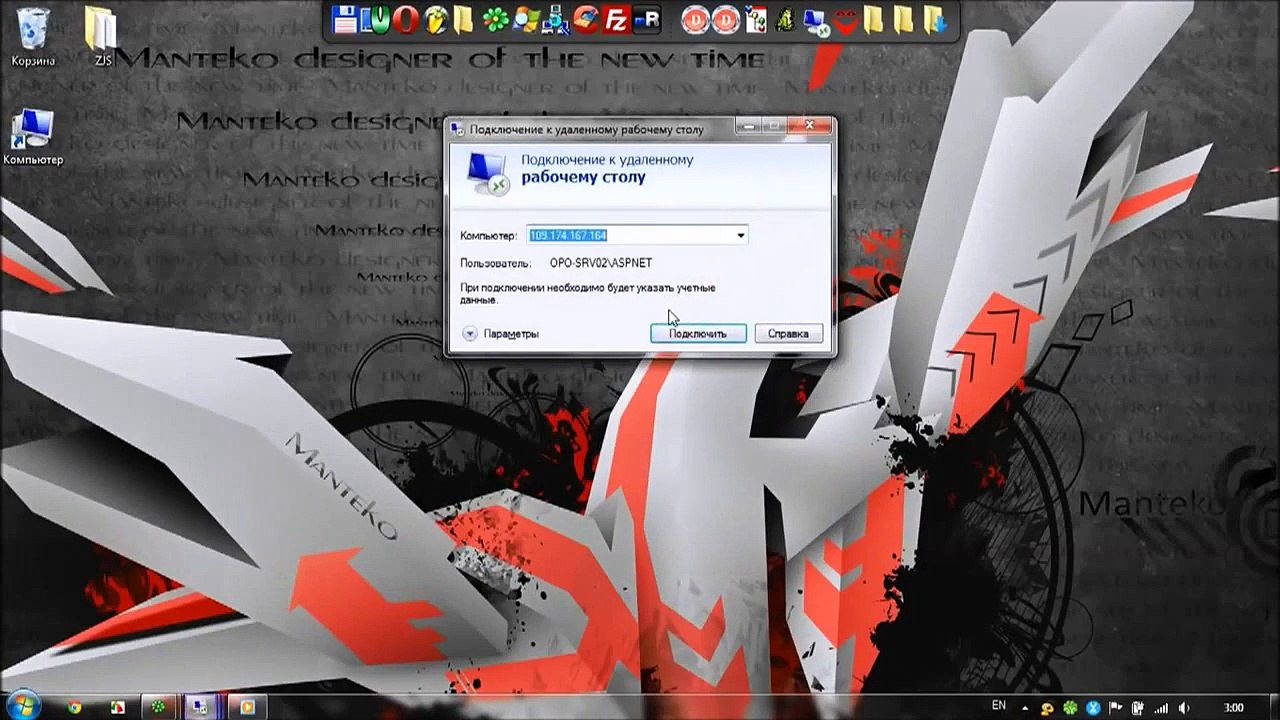Open the red and green taskbar app

117,707
